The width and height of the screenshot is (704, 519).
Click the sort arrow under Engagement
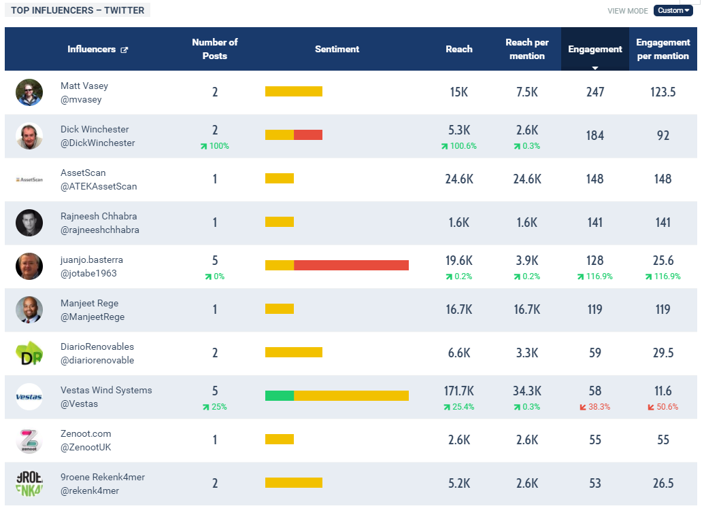click(x=595, y=68)
